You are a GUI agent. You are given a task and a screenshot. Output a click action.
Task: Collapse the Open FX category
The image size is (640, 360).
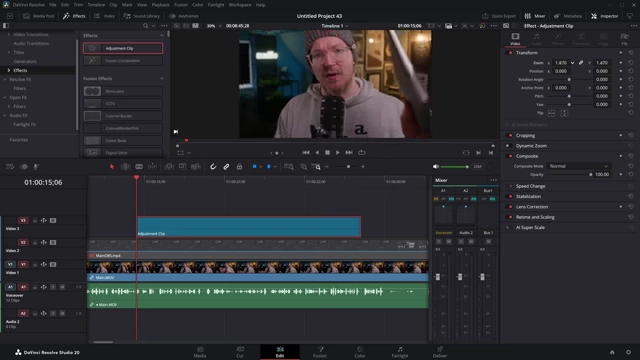tap(5, 98)
